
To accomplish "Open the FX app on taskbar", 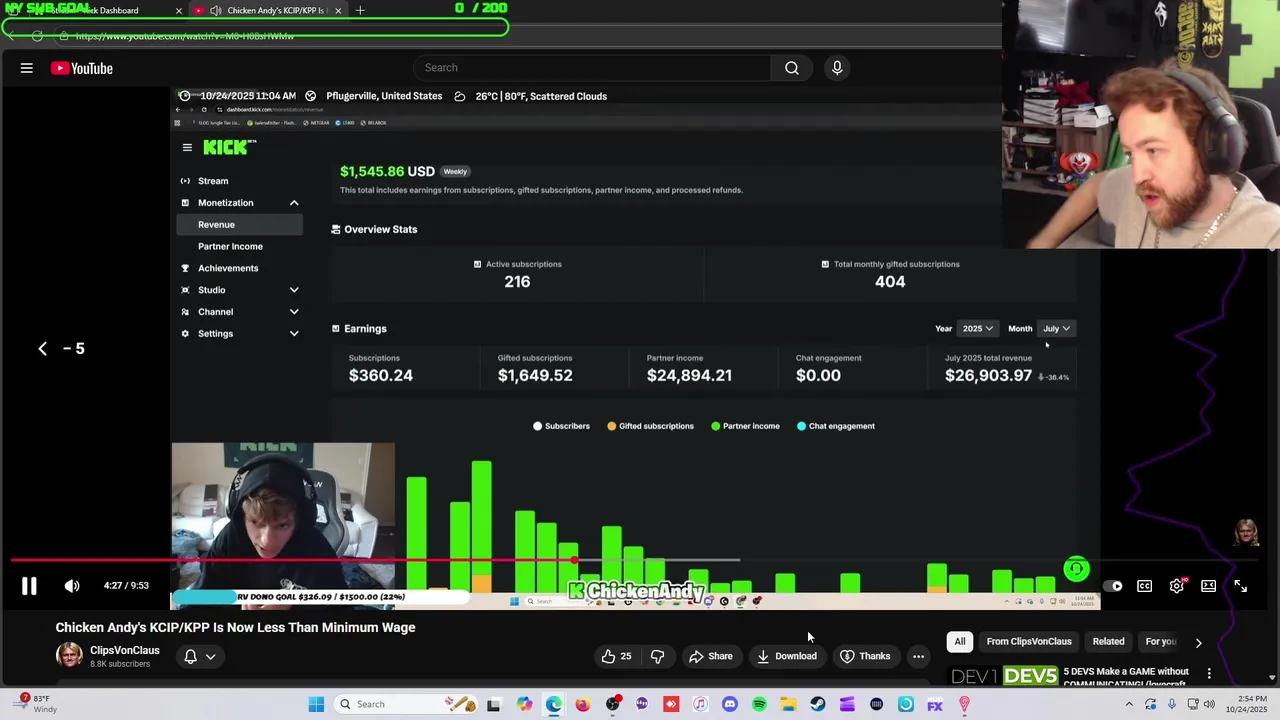I will coord(935,704).
